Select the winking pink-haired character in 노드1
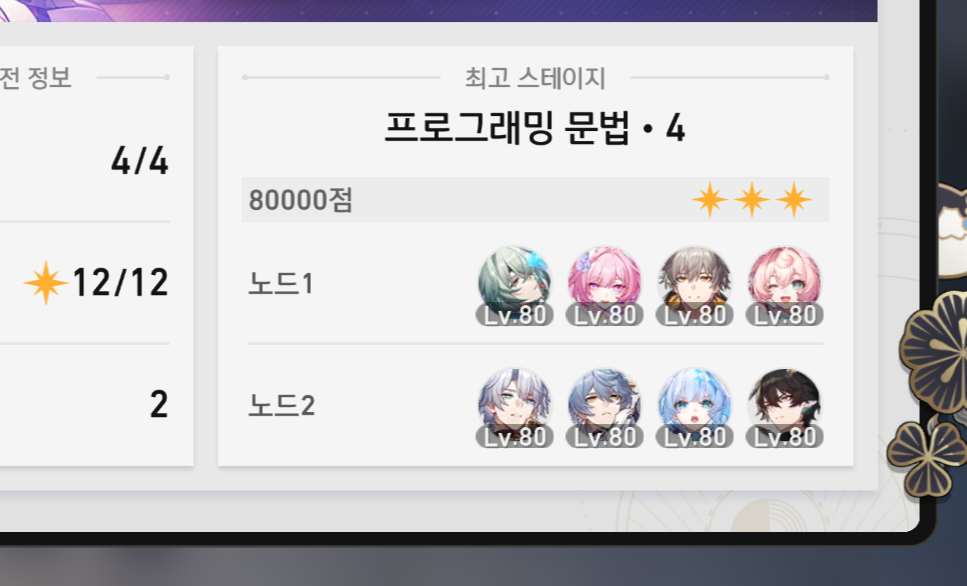This screenshot has width=967, height=586. point(784,286)
